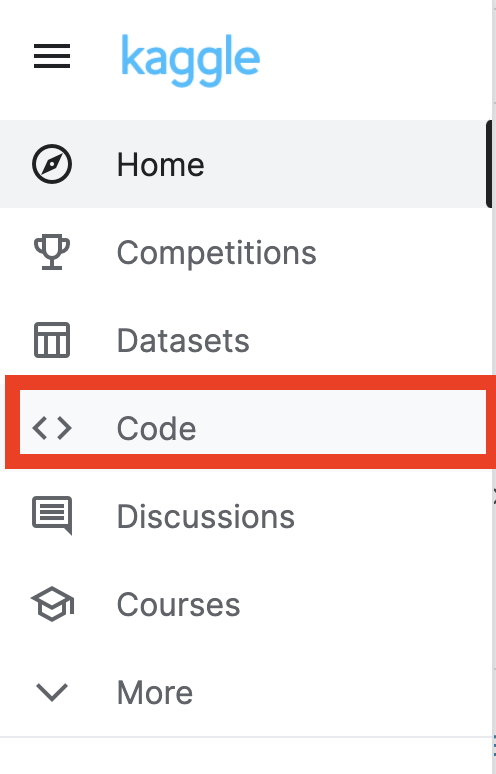Click the dark scrollbar thumb beside Home

pos(489,164)
